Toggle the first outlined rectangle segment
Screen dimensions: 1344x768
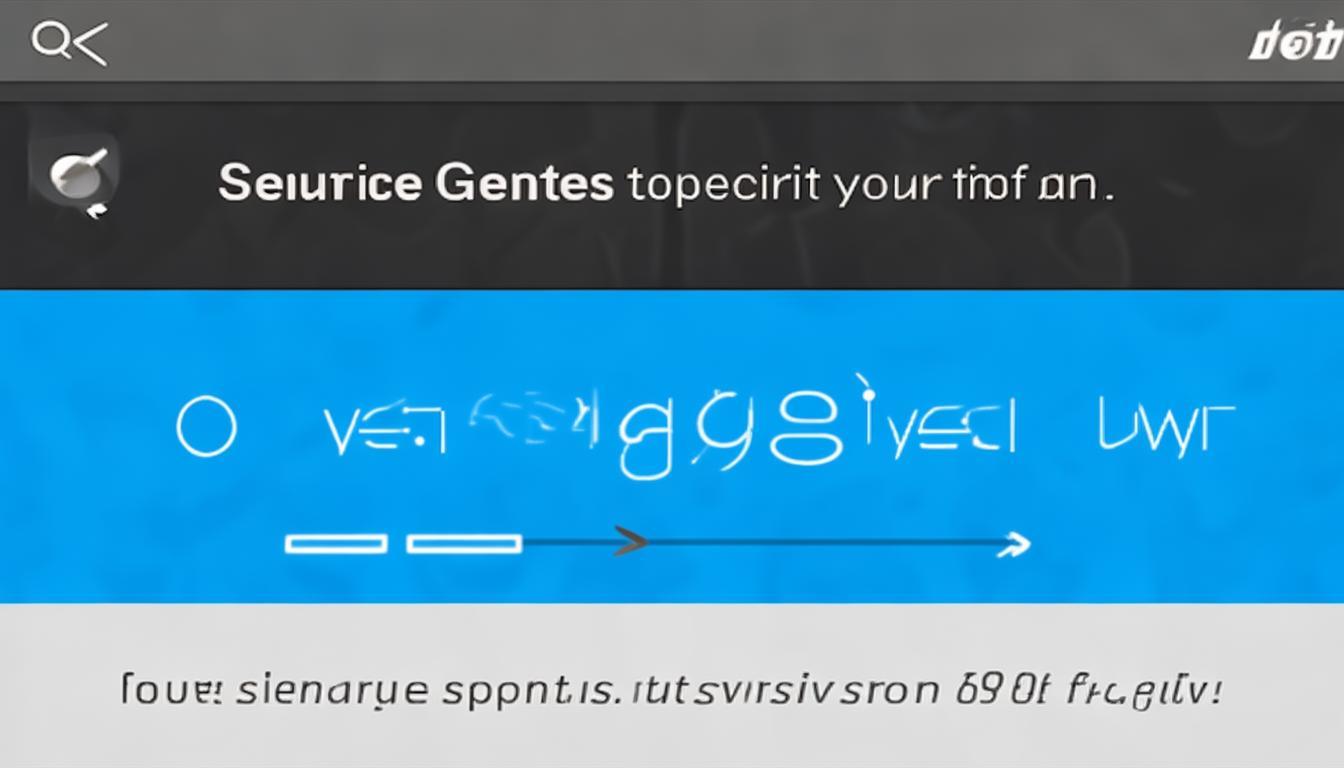(x=336, y=544)
